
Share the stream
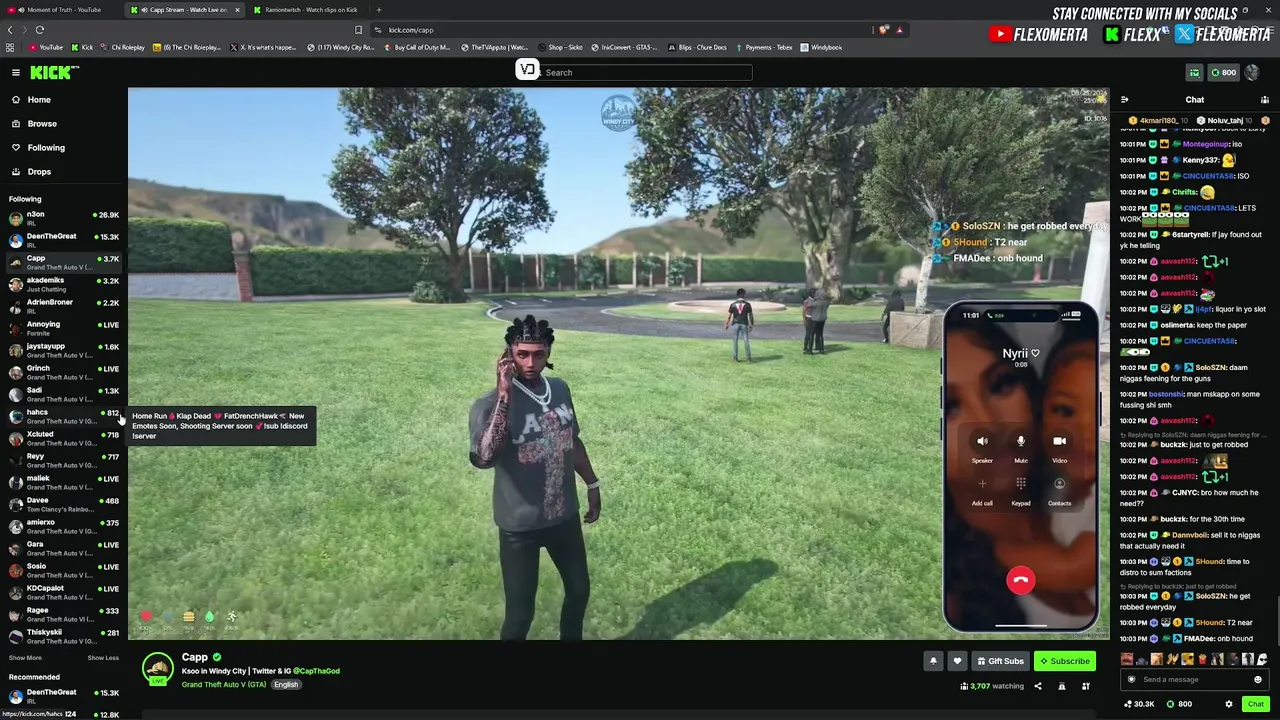point(1037,686)
